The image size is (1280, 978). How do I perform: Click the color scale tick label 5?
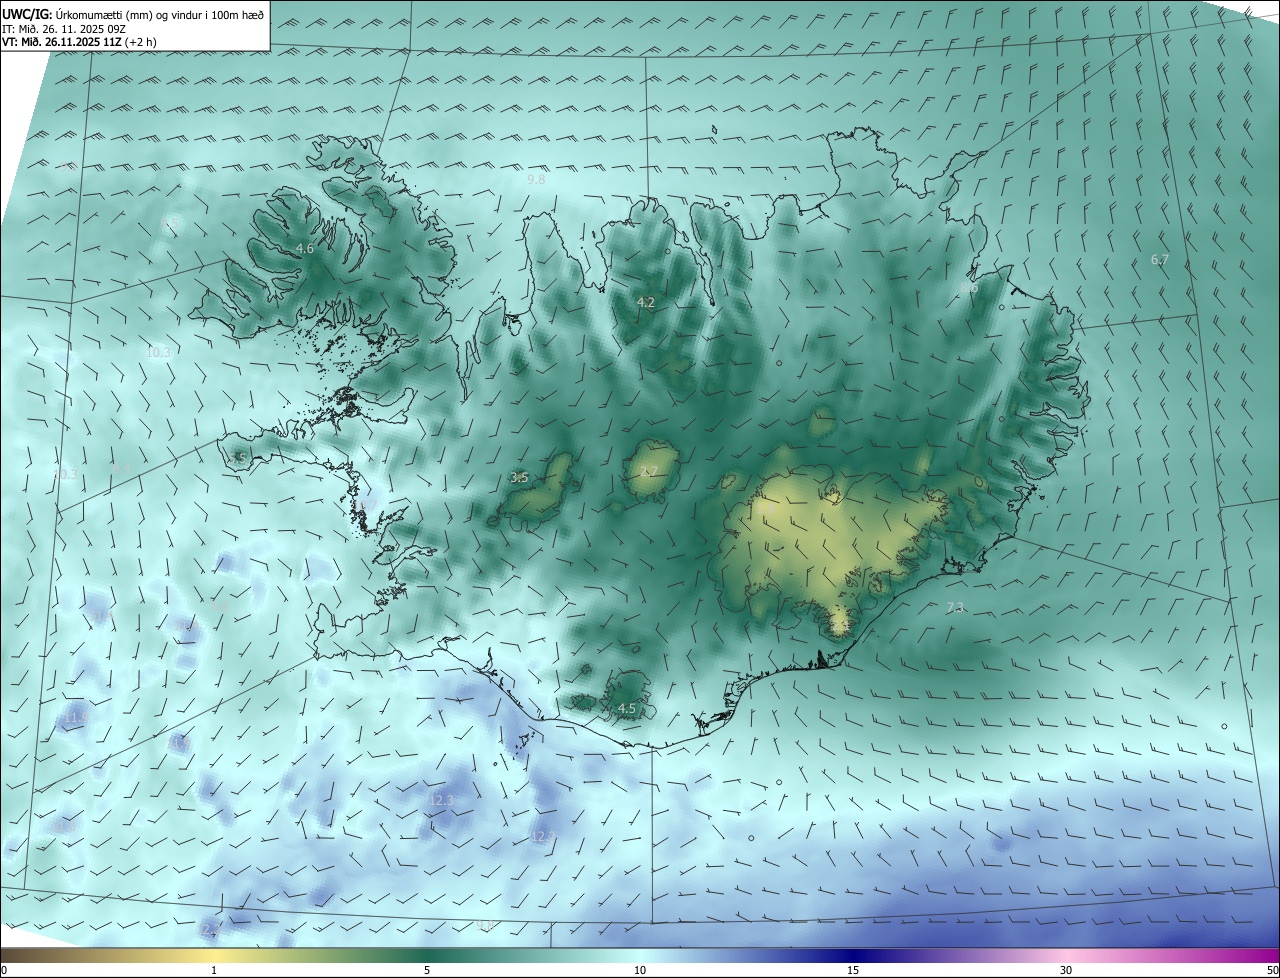coord(427,970)
